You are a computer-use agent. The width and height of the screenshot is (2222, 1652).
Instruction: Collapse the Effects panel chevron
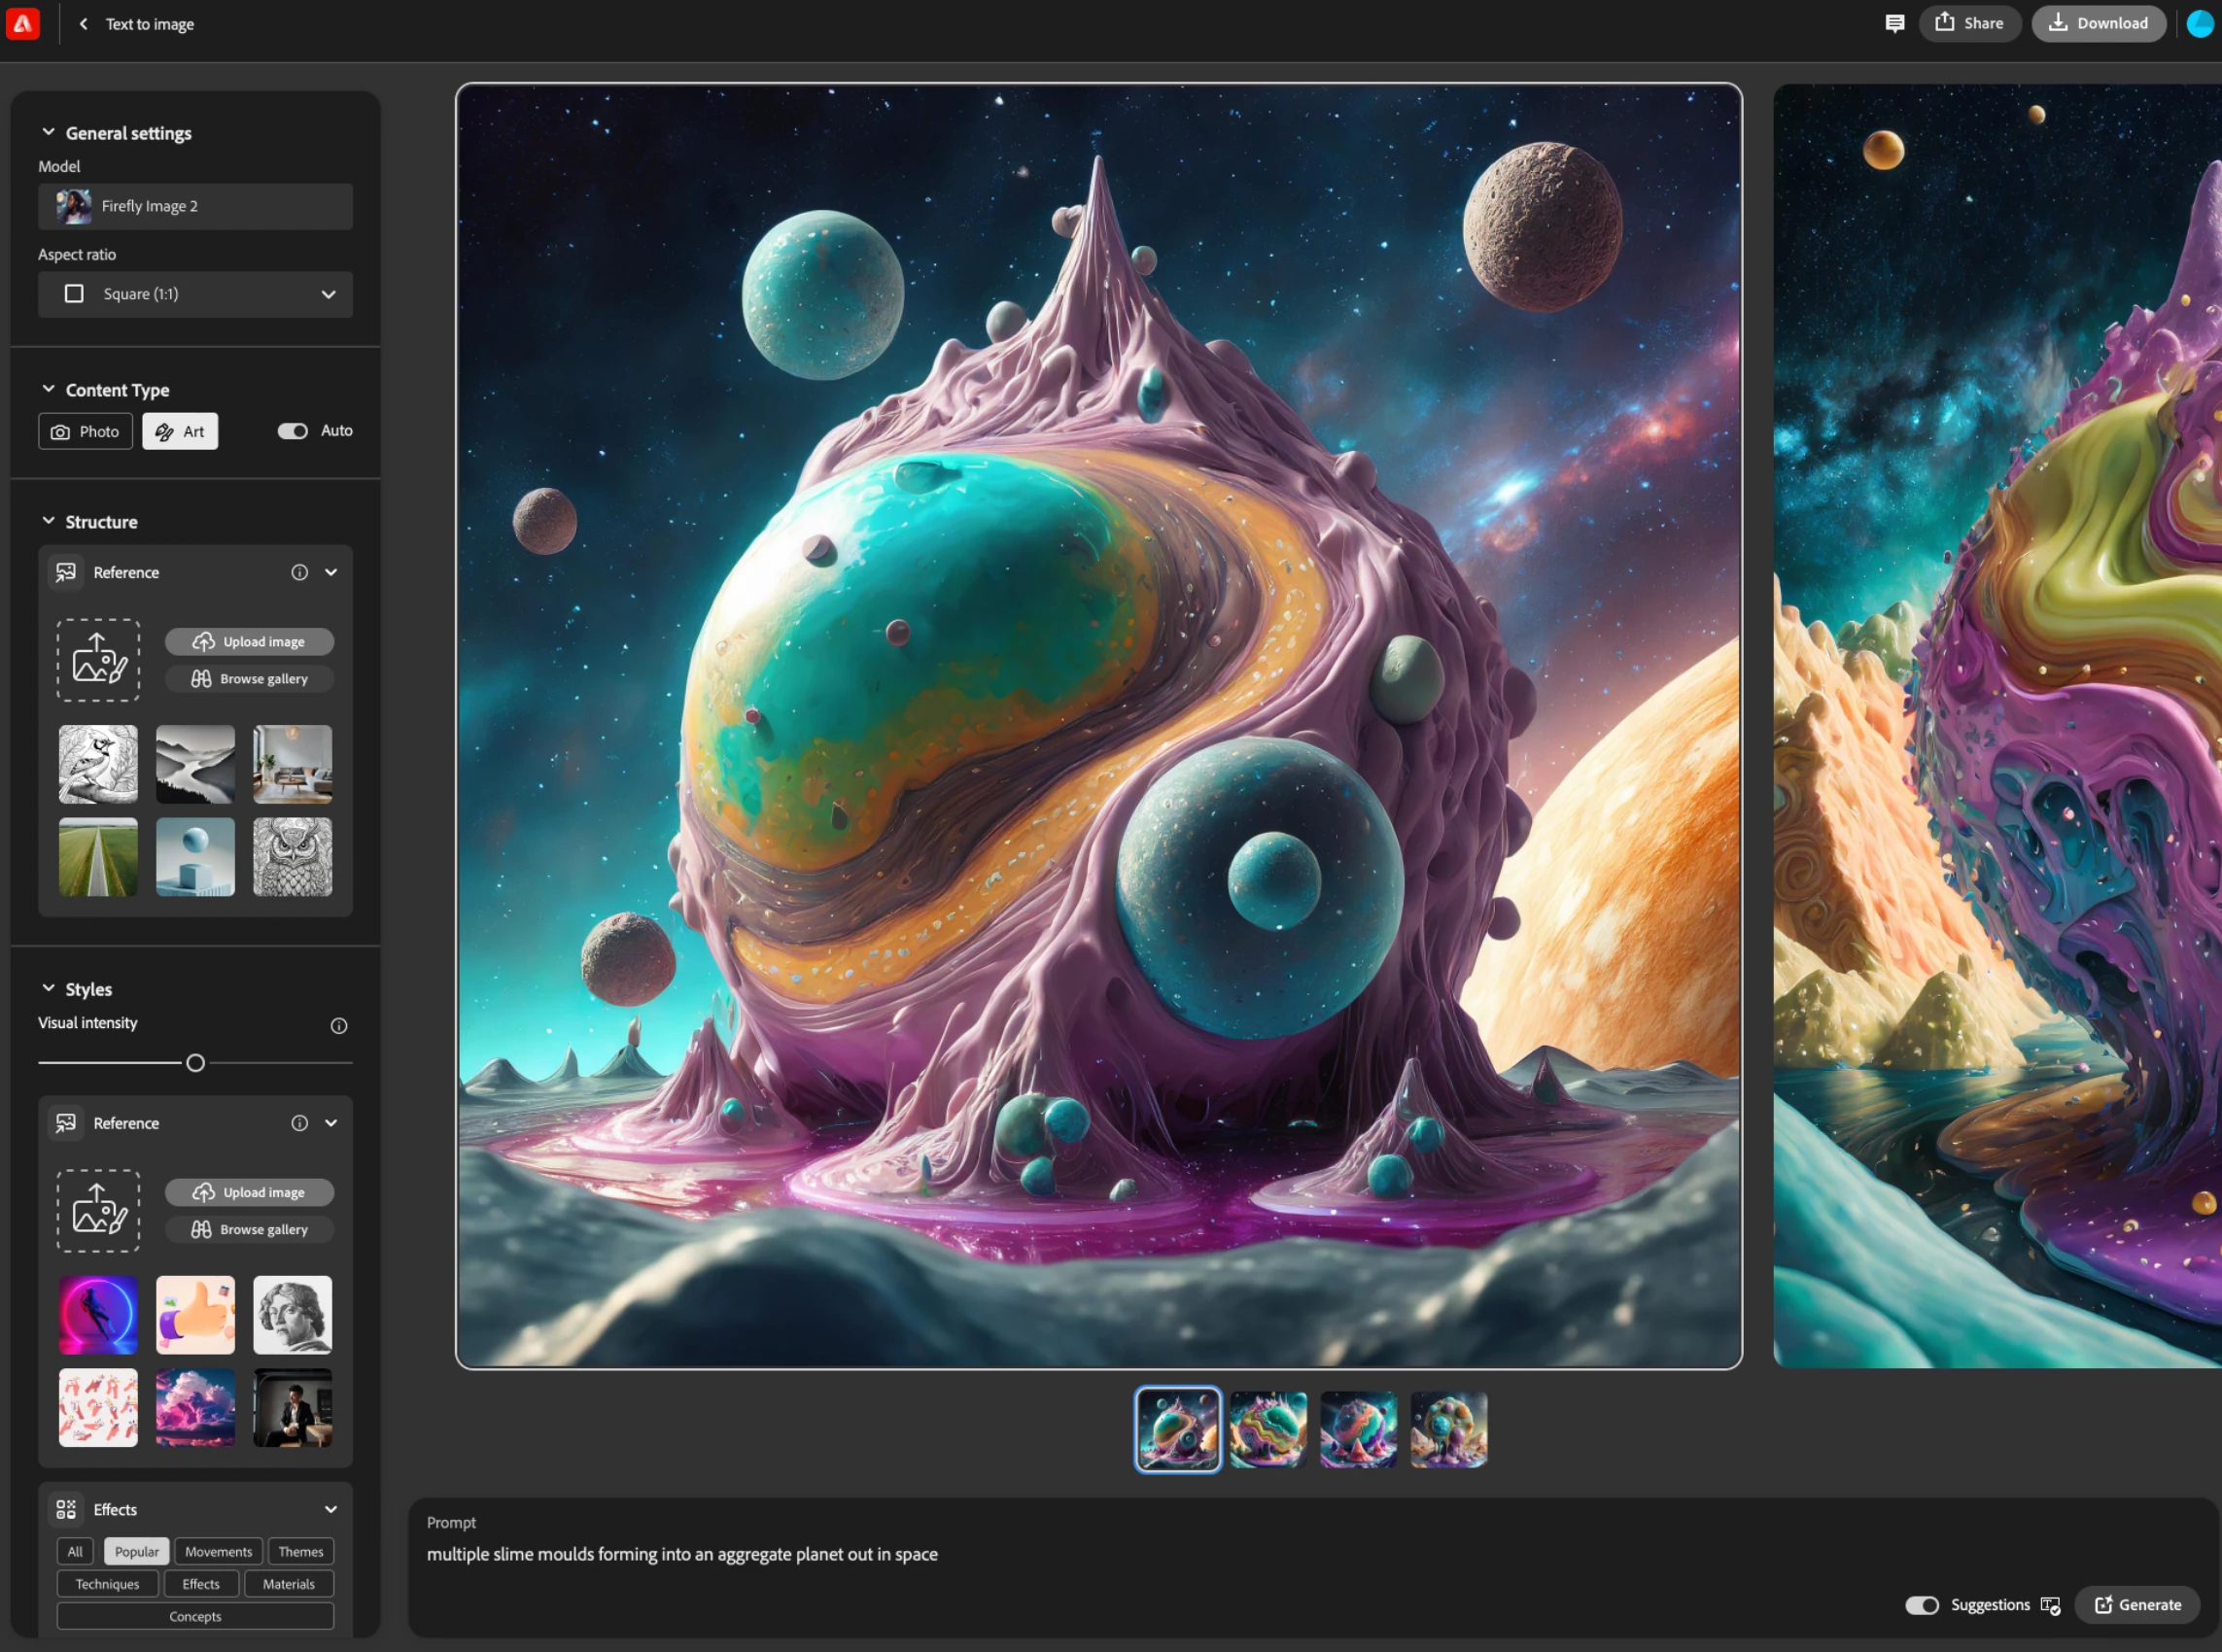click(330, 1509)
